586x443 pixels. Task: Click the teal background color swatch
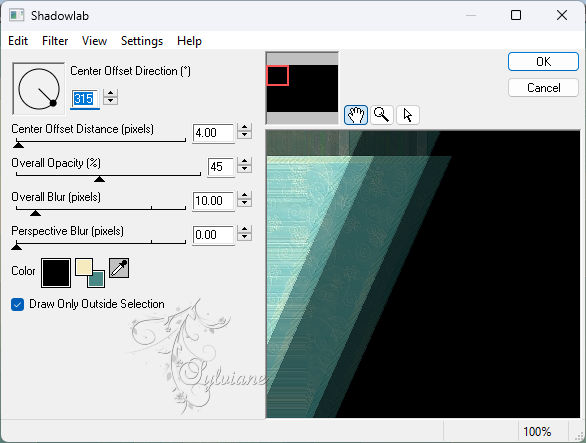(x=97, y=280)
